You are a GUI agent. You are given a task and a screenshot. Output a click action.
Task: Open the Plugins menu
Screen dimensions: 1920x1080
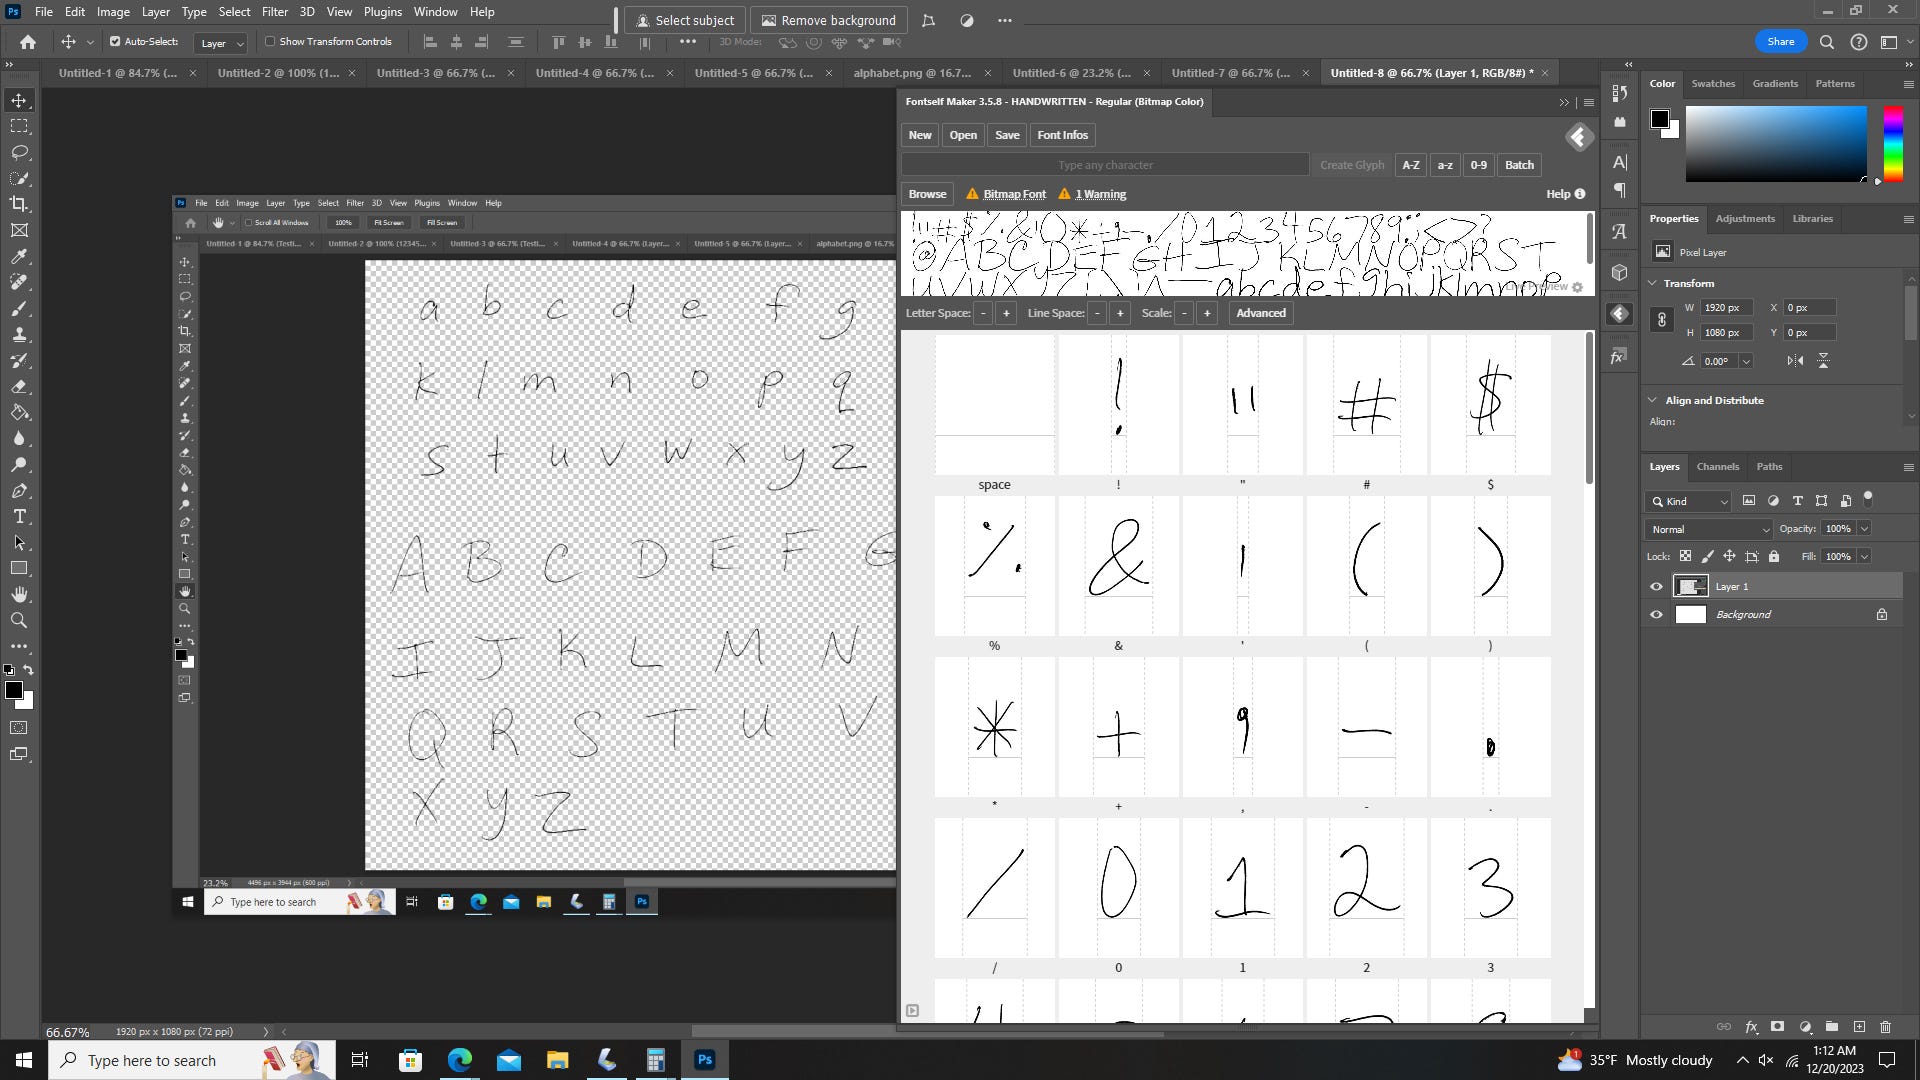tap(382, 11)
